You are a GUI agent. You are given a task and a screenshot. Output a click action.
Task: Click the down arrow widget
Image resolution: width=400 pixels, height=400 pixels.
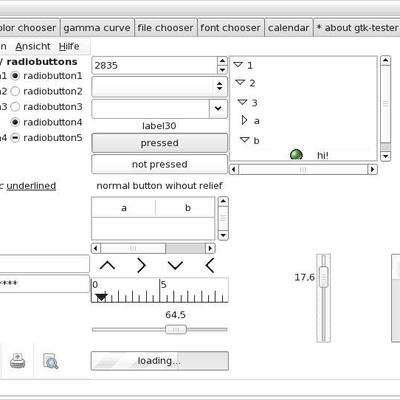pyautogui.click(x=175, y=266)
